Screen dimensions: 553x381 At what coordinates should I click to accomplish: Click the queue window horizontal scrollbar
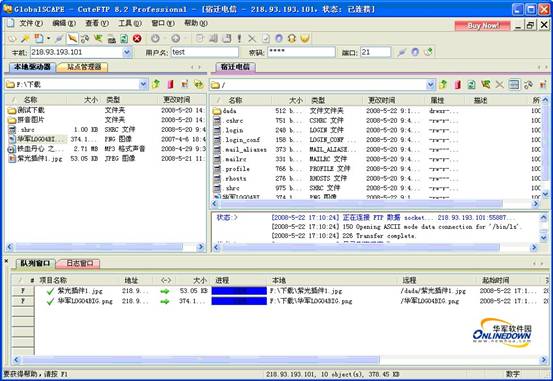coord(201,360)
